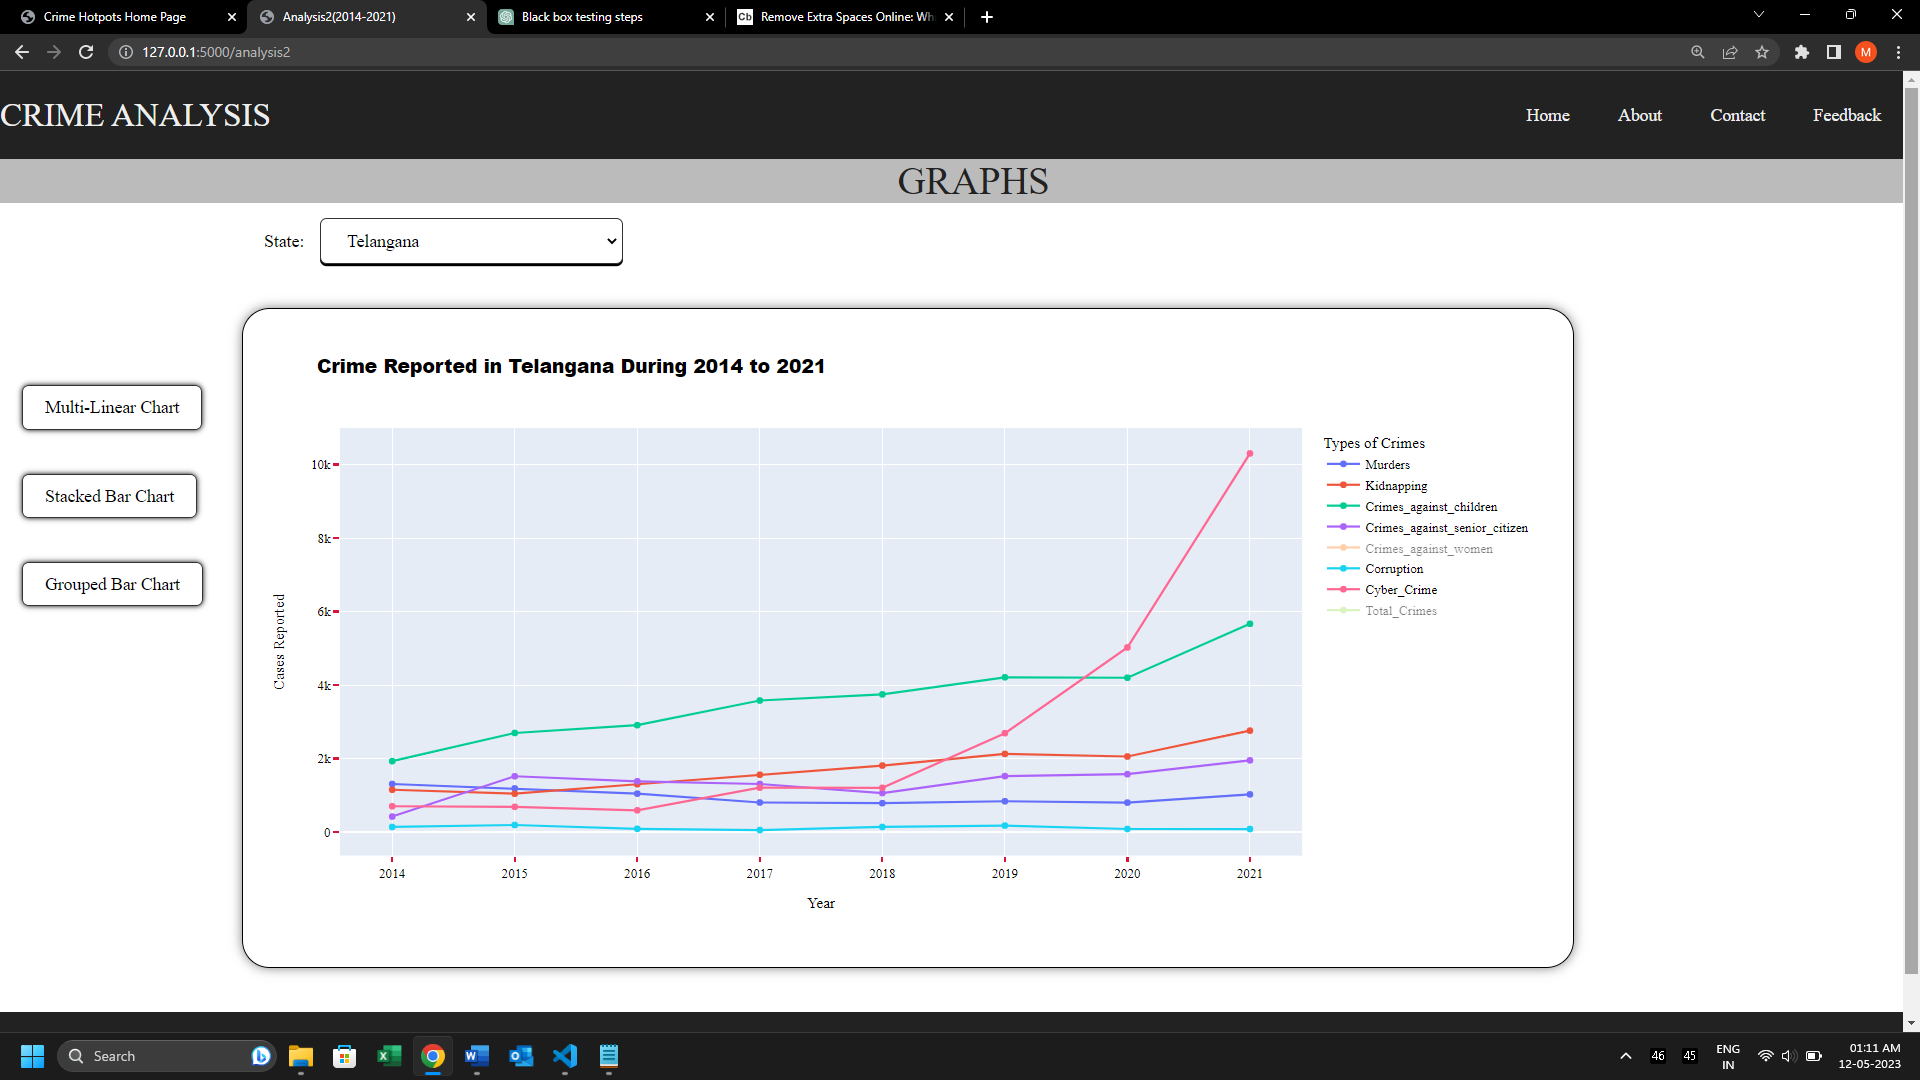This screenshot has width=1920, height=1080.
Task: Open VS Code from the taskbar
Action: tap(565, 1056)
